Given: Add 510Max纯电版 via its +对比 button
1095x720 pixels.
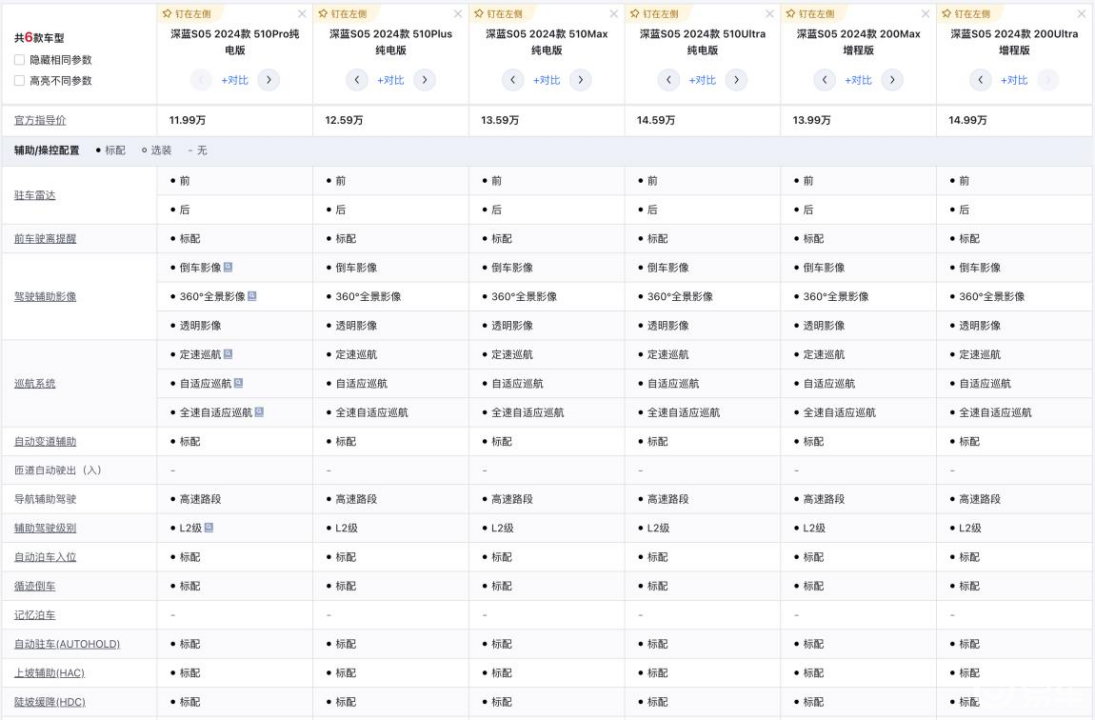Looking at the screenshot, I should tap(546, 80).
